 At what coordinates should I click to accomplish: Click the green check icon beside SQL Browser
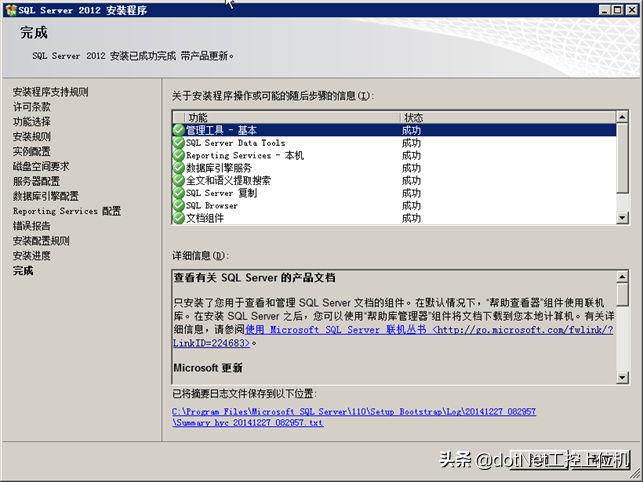click(178, 206)
